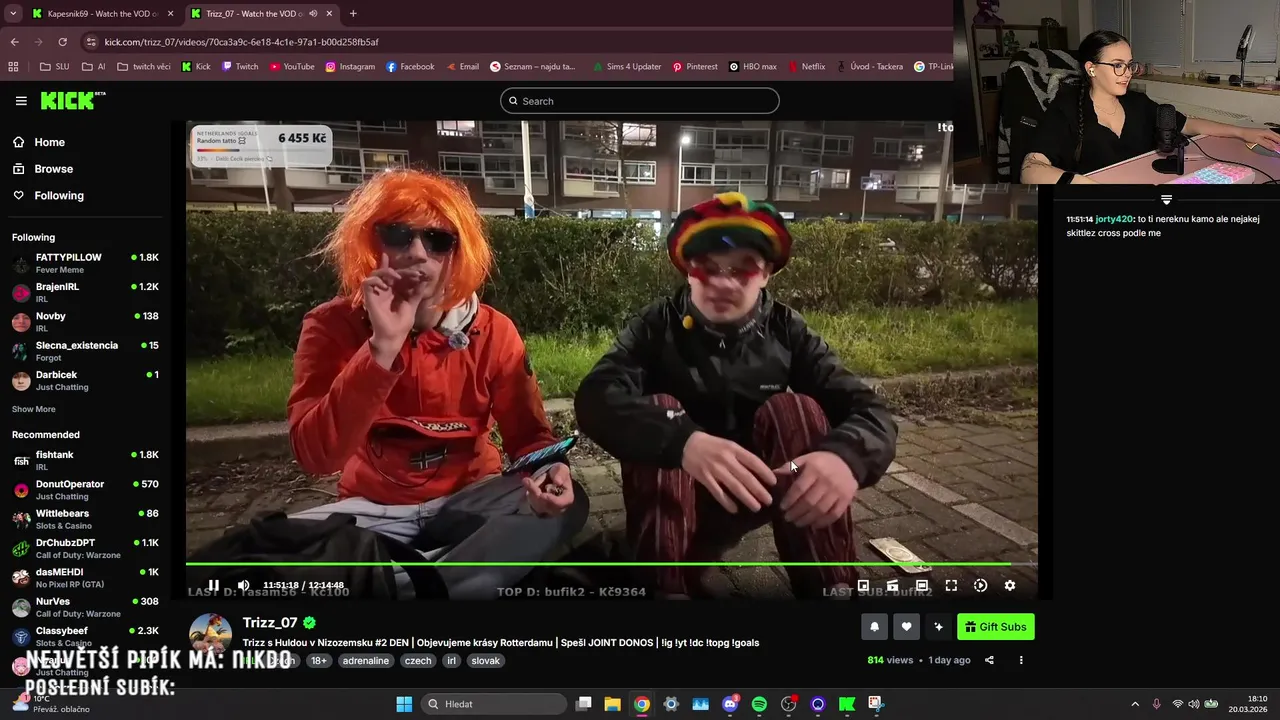Open the twitch věci bookmarks folder
The image size is (1280, 720).
pyautogui.click(x=144, y=67)
